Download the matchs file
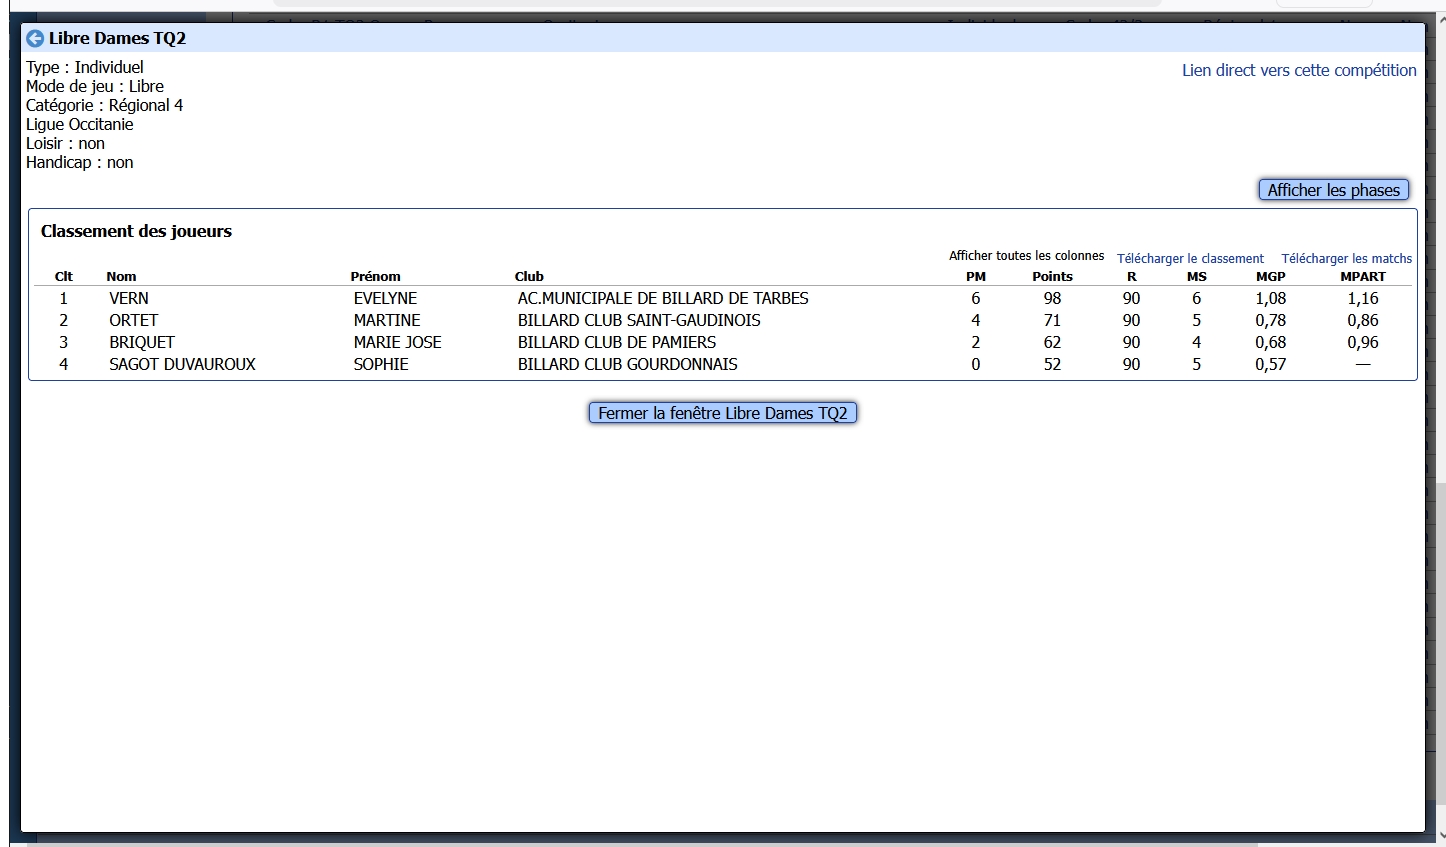Screen dimensions: 1446x847 (1346, 258)
